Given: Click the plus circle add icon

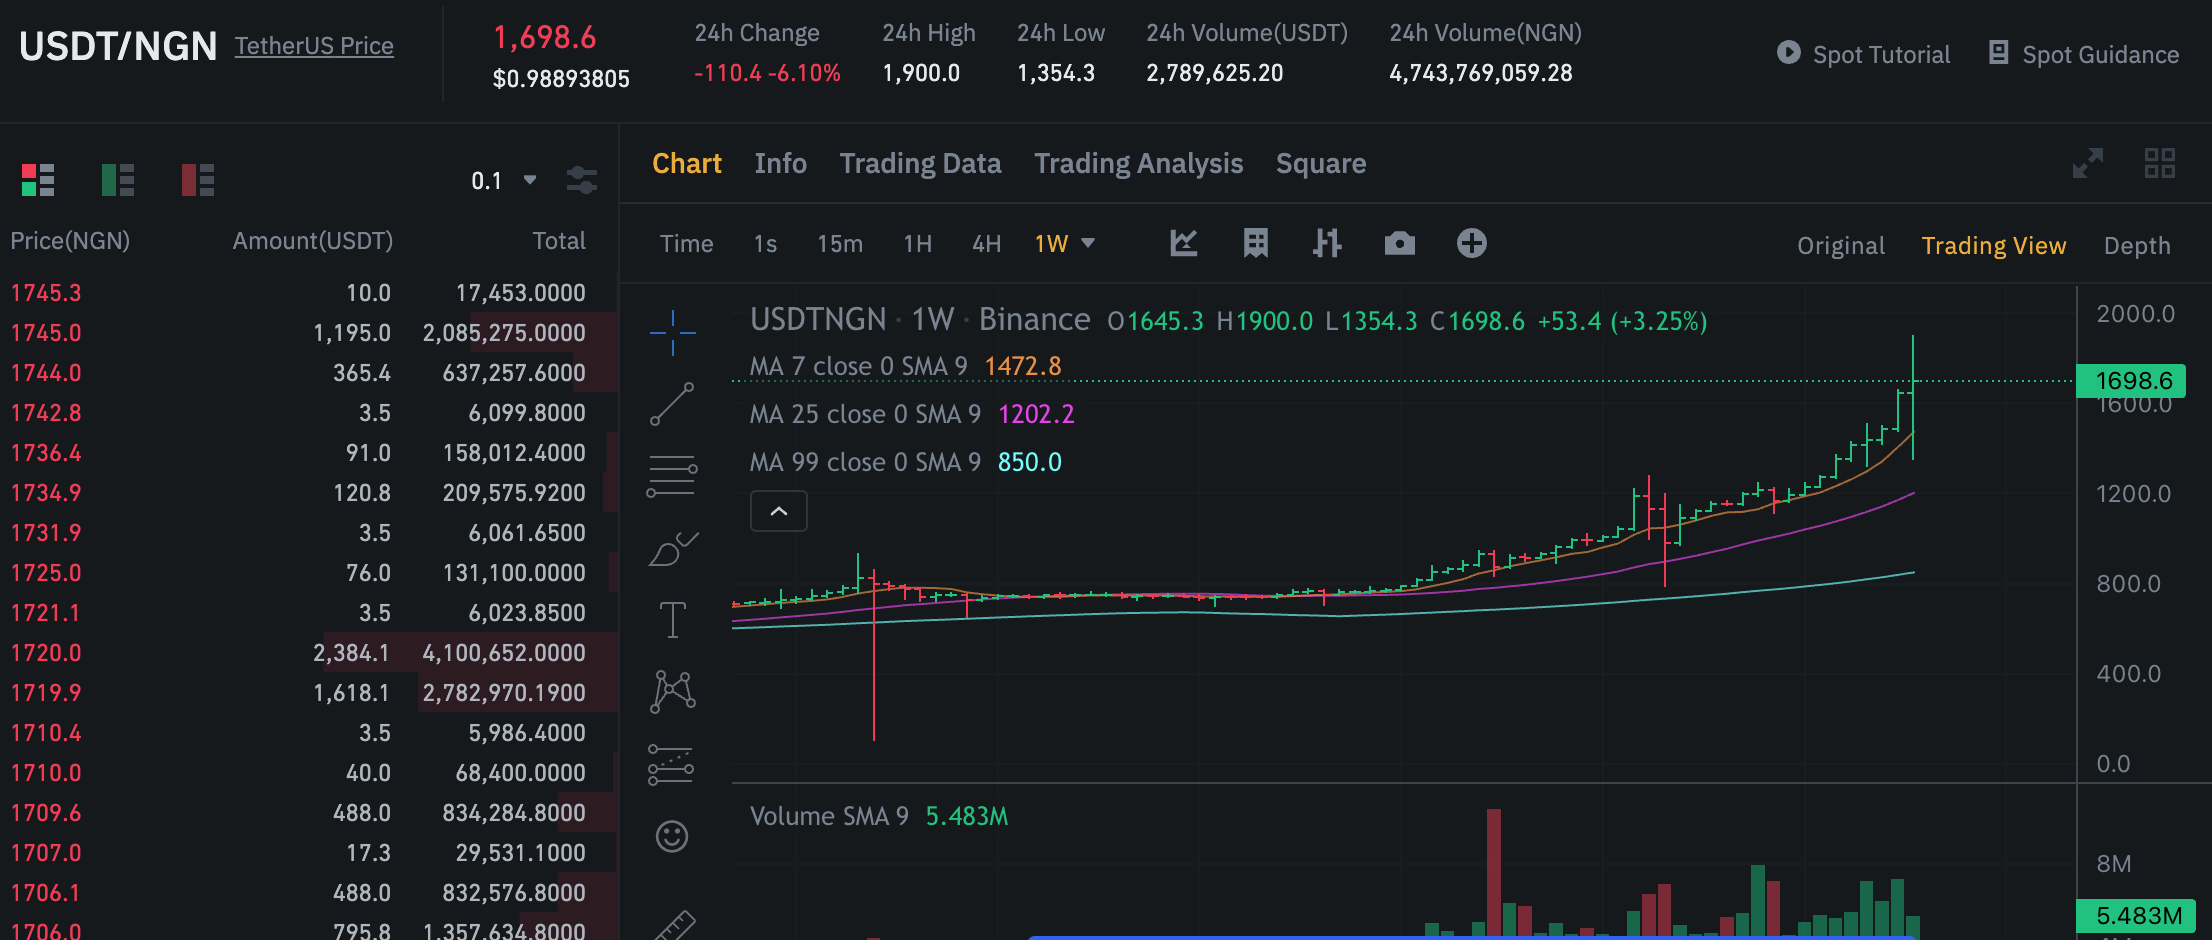Looking at the screenshot, I should coord(1471,243).
